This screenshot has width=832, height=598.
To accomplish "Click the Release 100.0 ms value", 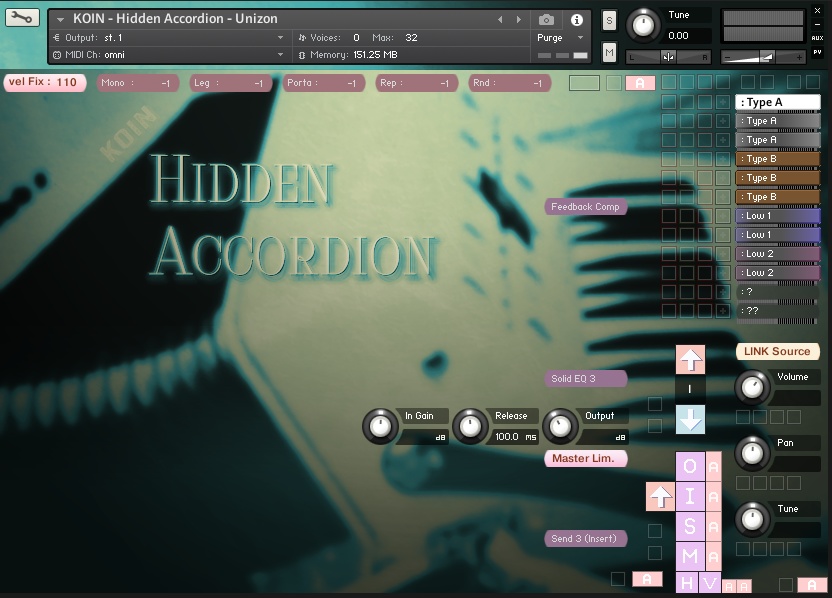I will coord(515,437).
